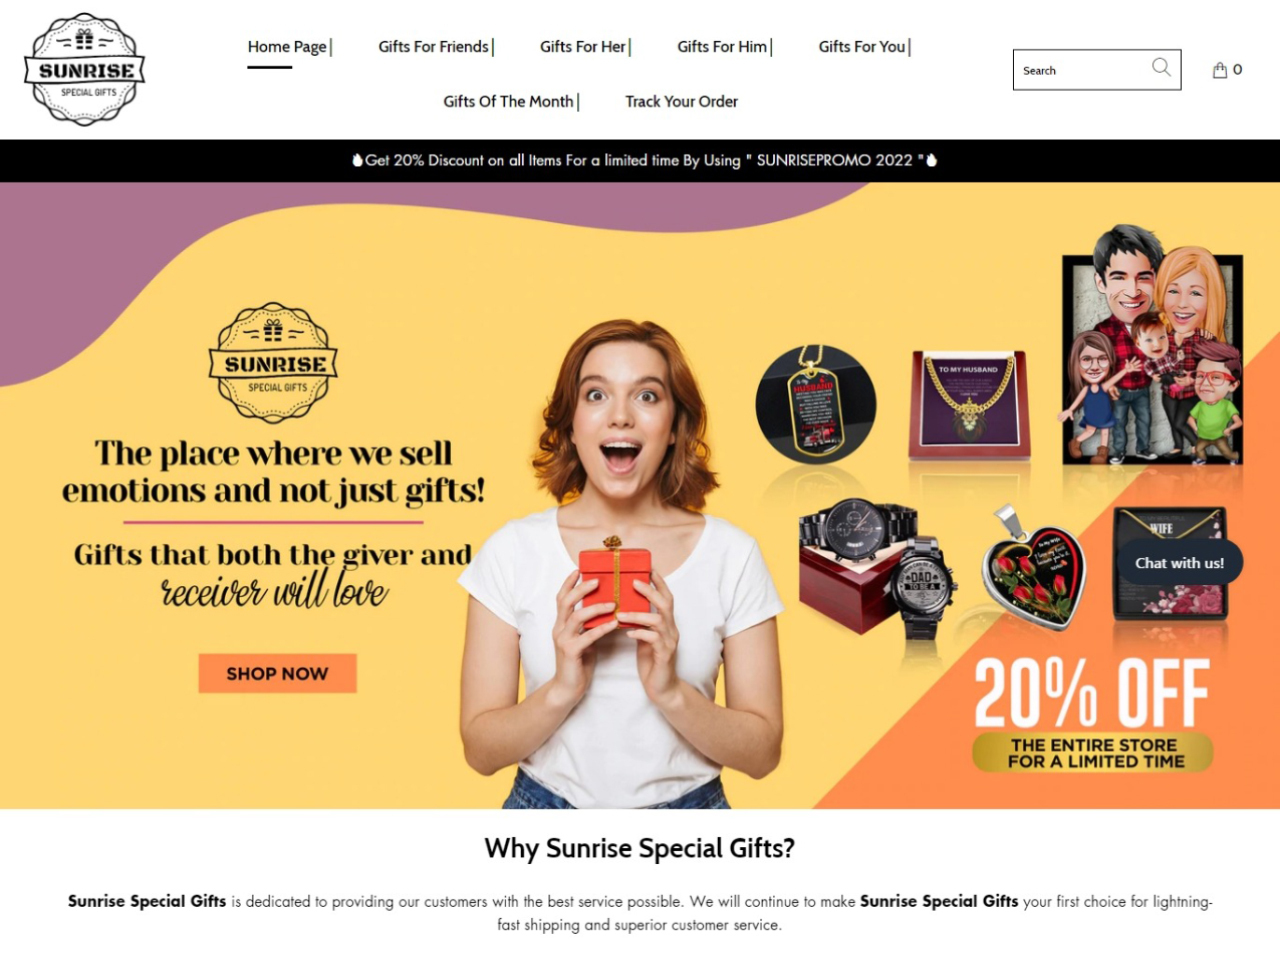Click the Sunrise logo in hero banner

click(x=273, y=363)
